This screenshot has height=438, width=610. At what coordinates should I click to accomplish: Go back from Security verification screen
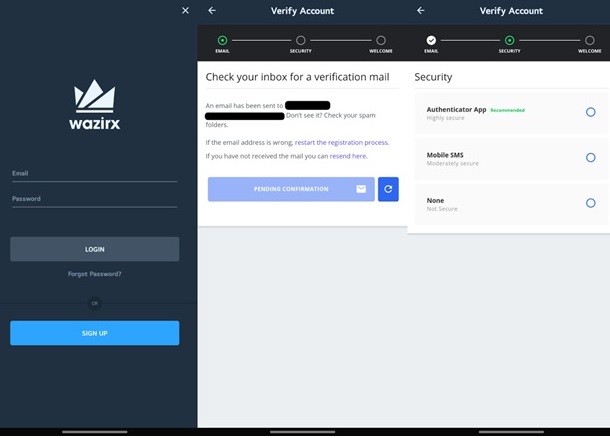click(x=421, y=11)
